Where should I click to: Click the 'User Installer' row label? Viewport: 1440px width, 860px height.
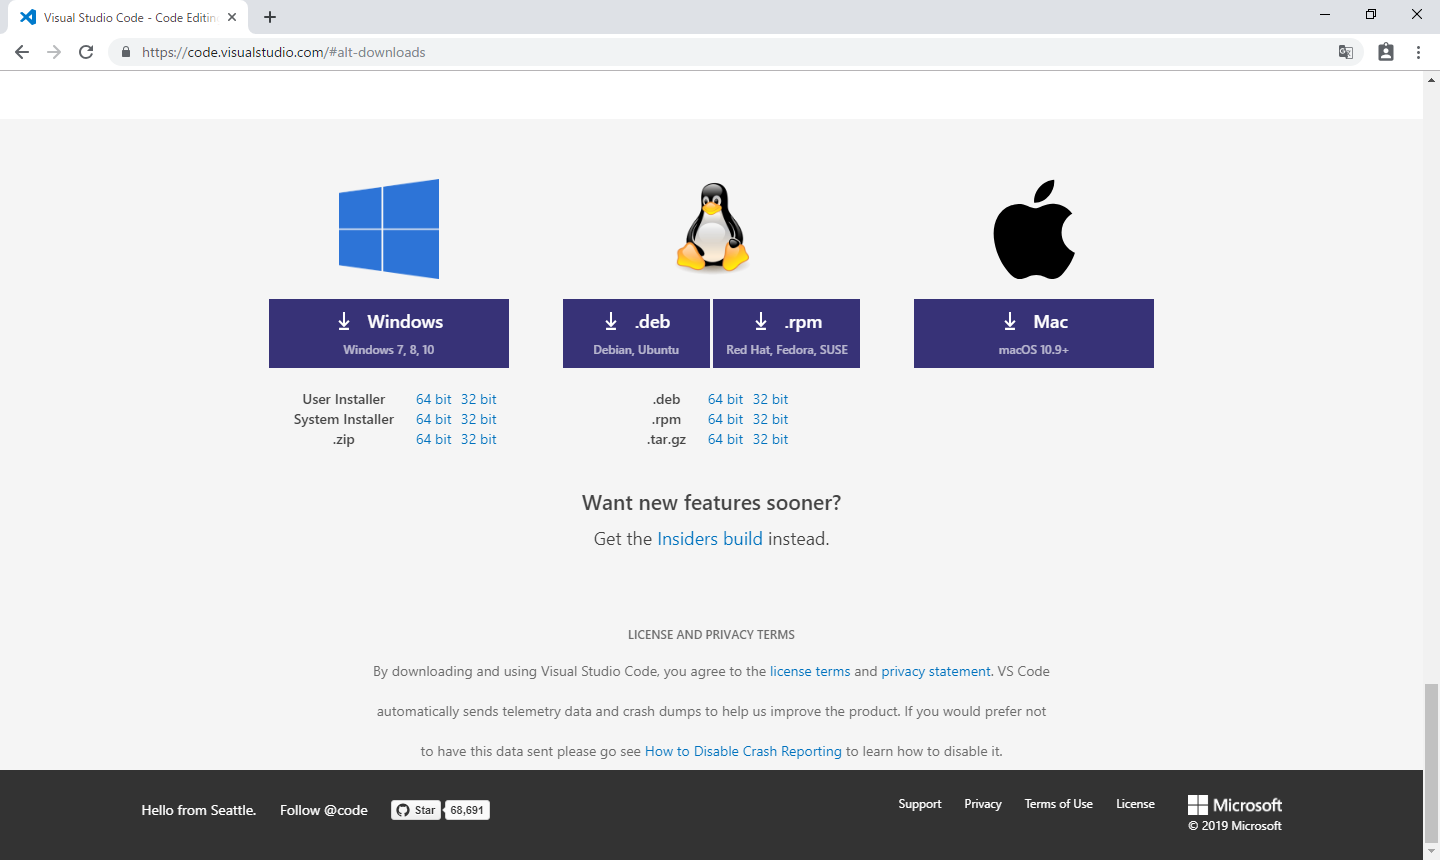344,399
